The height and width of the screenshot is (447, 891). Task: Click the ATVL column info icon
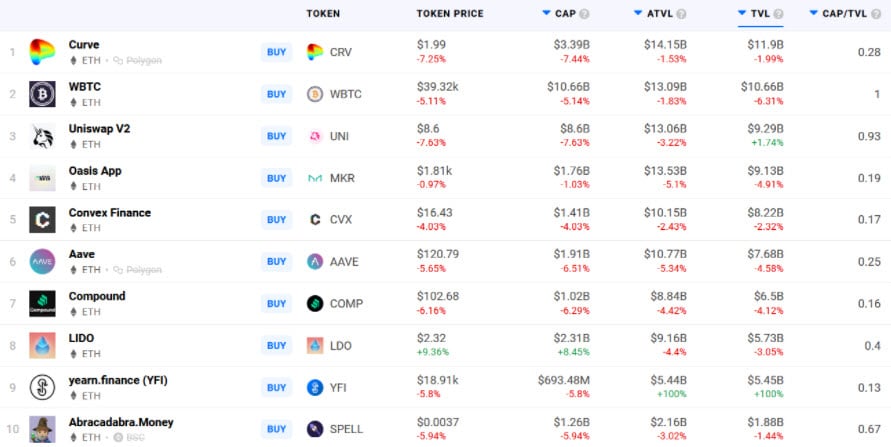[x=681, y=14]
